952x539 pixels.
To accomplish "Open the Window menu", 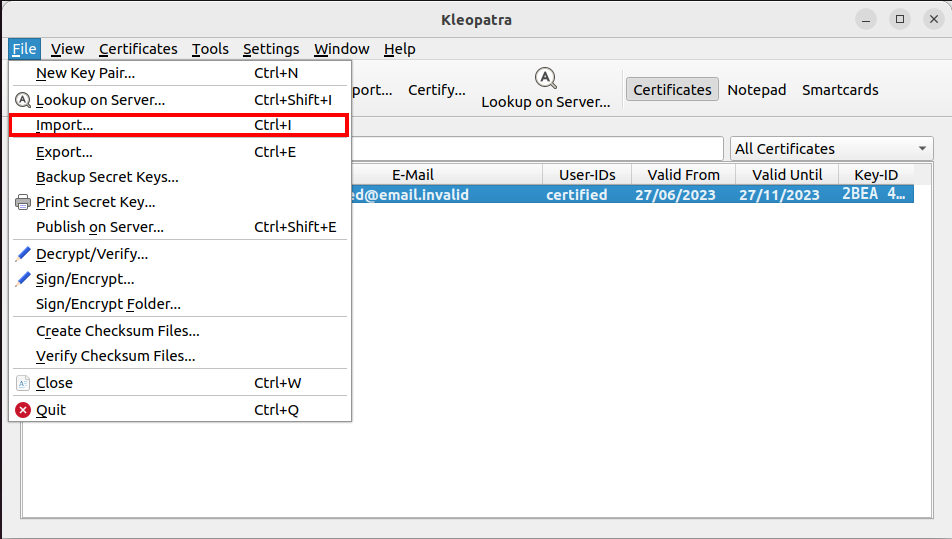I will tap(341, 49).
